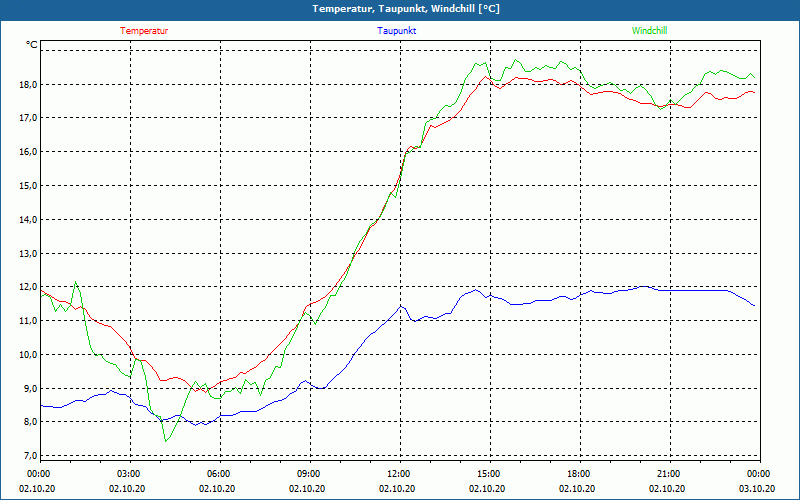The image size is (800, 500).
Task: Click the blue Taupunkt legend label
Action: coord(396,31)
